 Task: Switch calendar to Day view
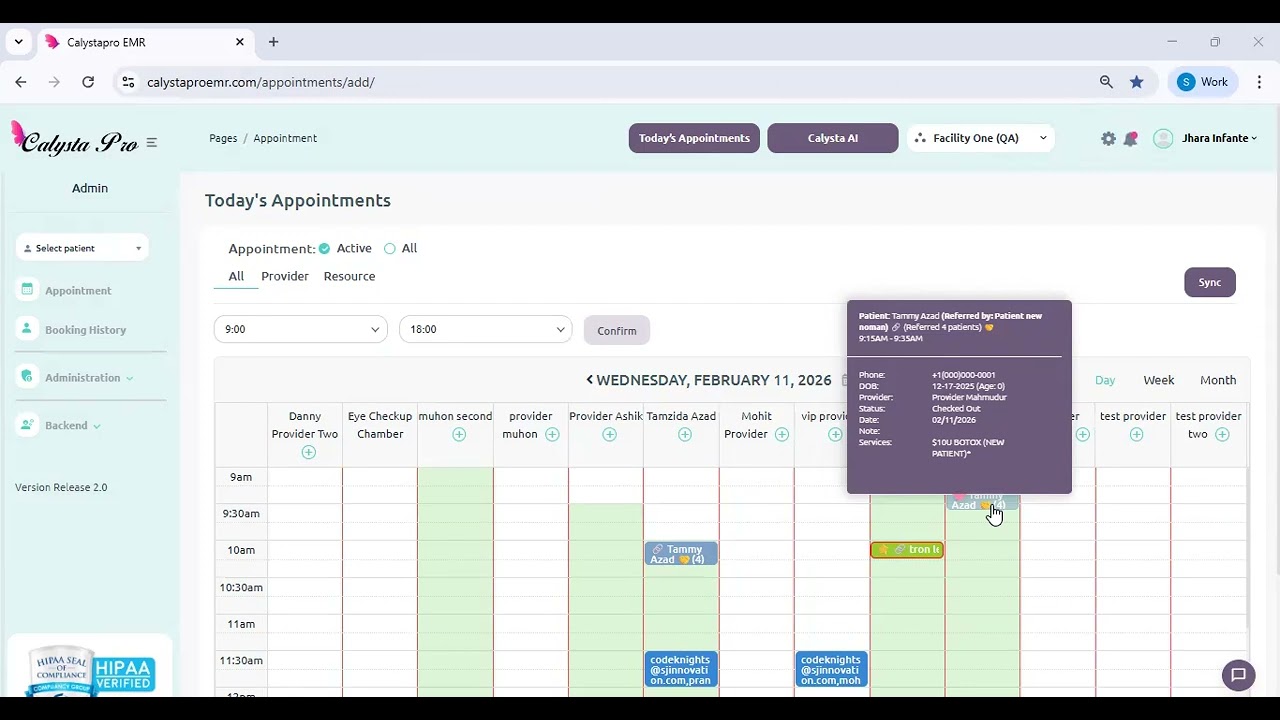[1105, 380]
